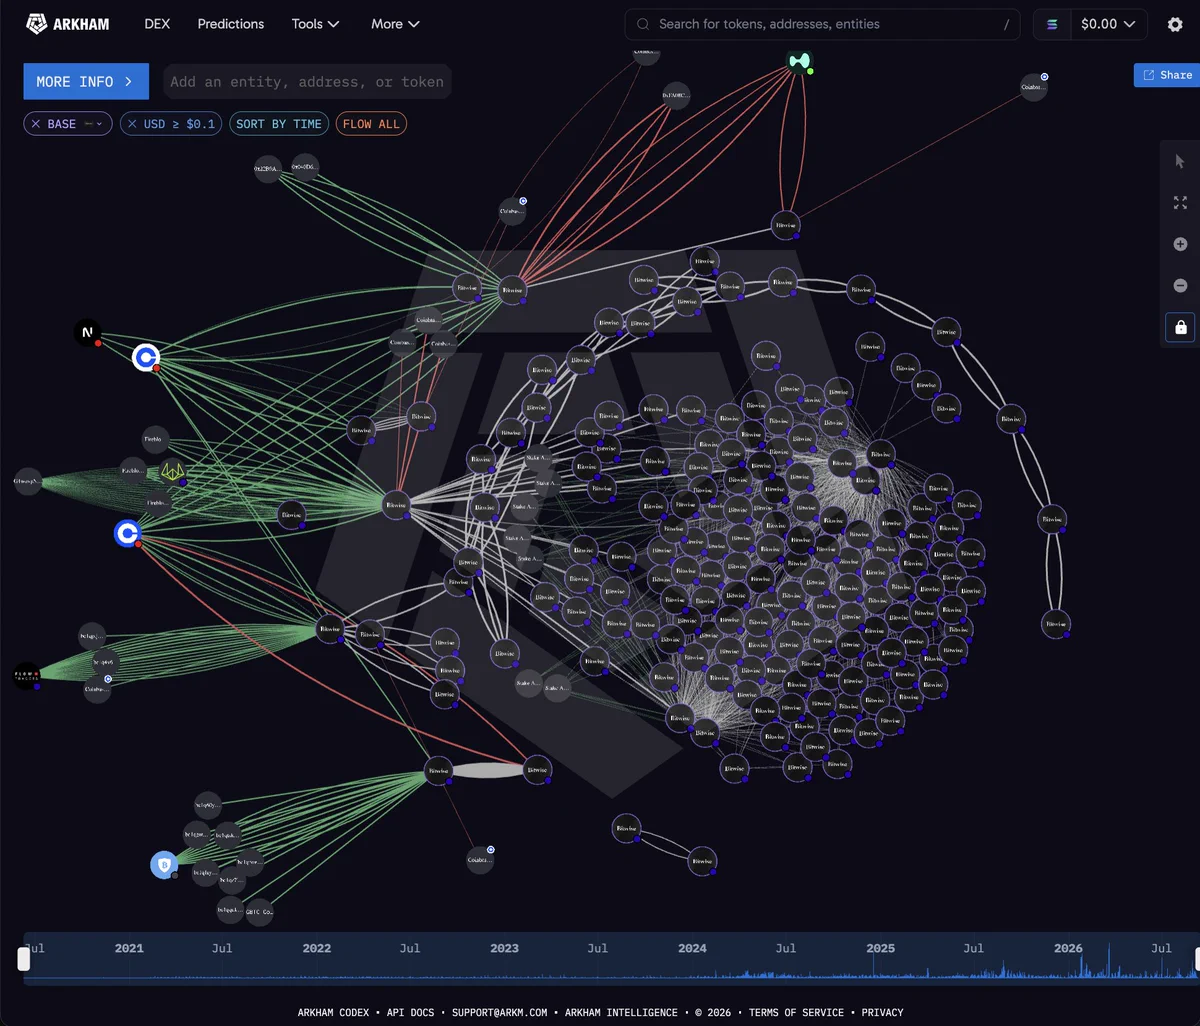Zoom out with the minus icon
Image resolution: width=1200 pixels, height=1026 pixels.
coord(1180,286)
